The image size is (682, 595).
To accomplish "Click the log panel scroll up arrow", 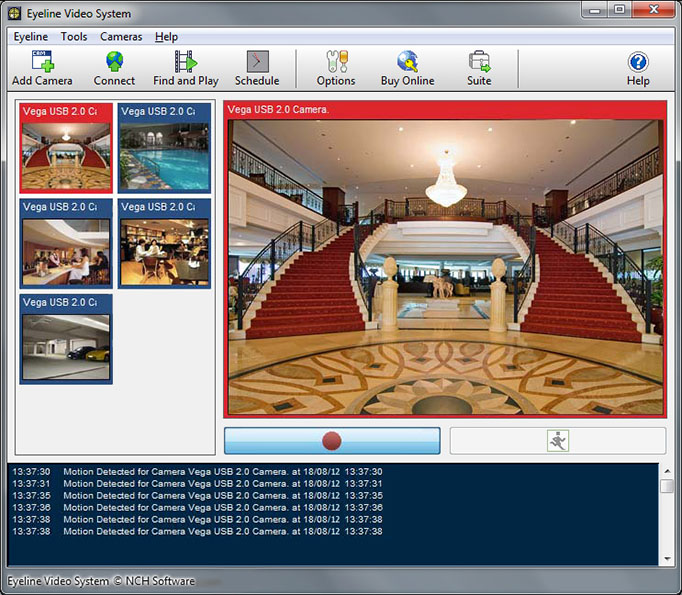I will click(x=667, y=471).
